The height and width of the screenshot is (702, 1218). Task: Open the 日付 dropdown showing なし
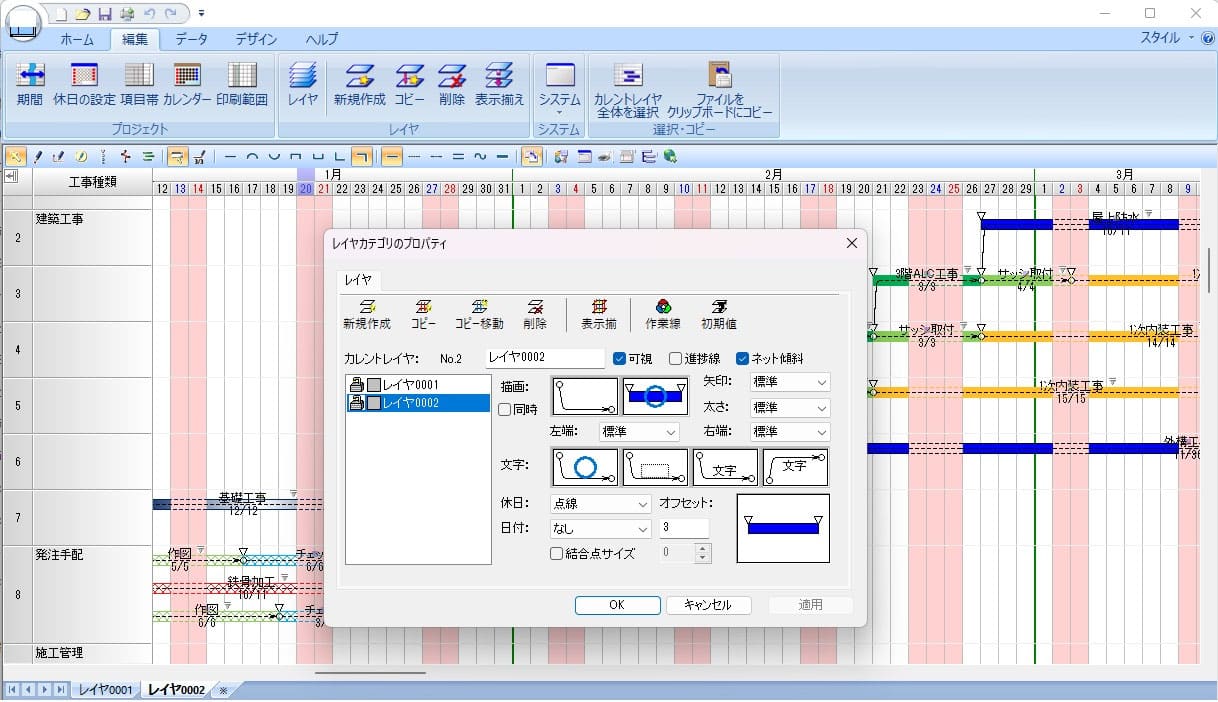click(600, 529)
